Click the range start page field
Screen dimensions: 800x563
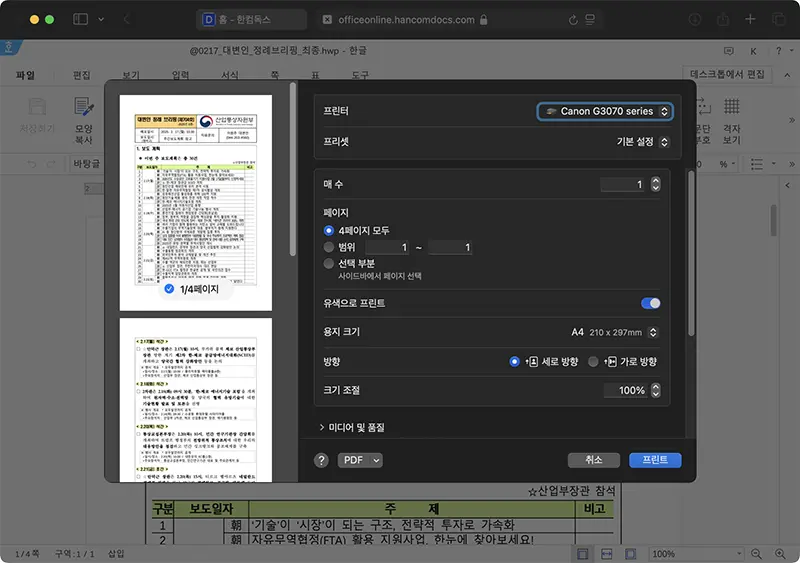pos(387,248)
